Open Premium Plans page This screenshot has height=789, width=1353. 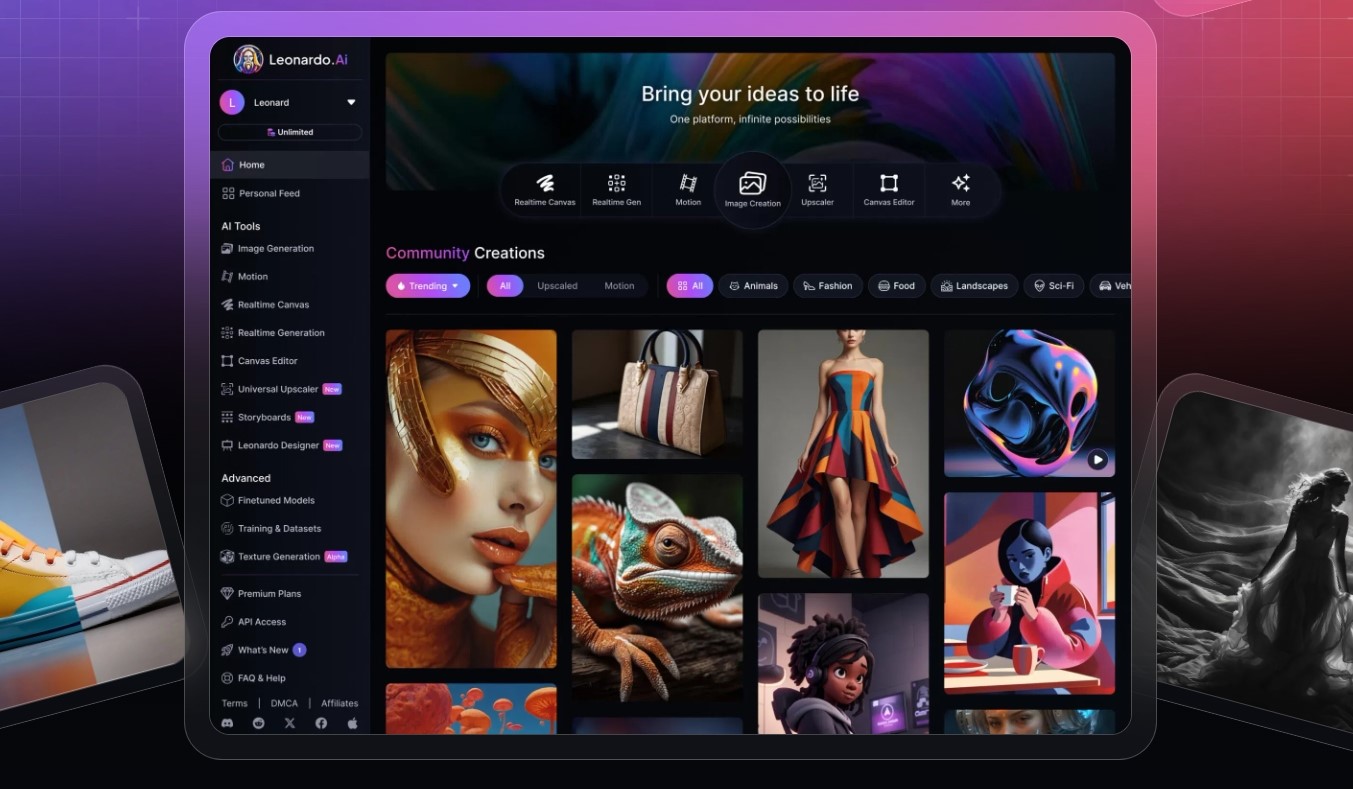pos(268,594)
